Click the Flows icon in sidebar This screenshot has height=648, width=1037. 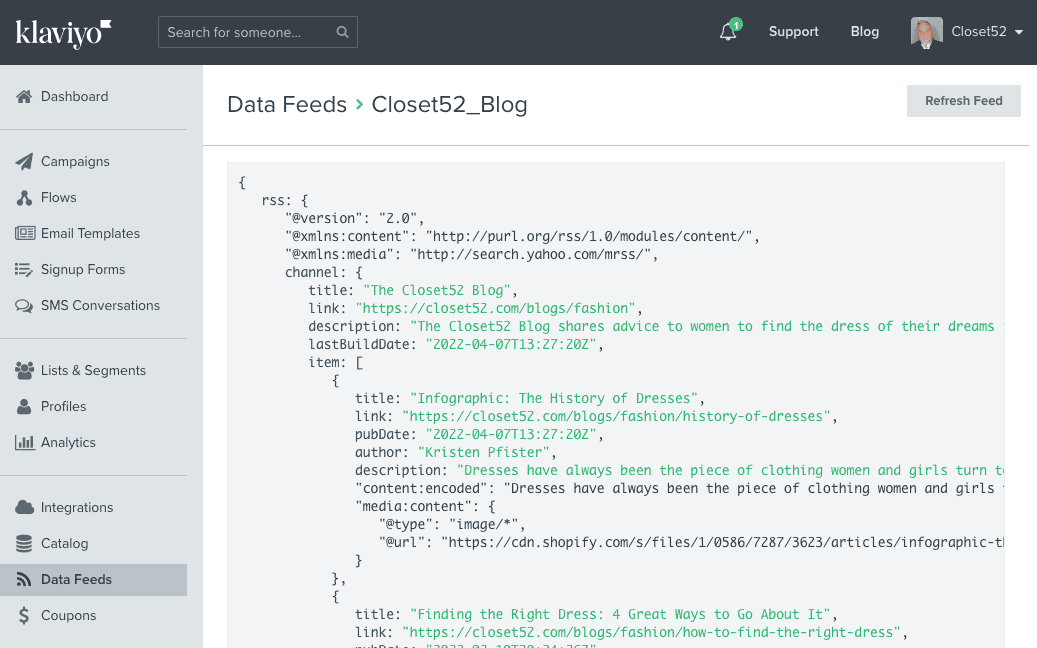coord(24,198)
